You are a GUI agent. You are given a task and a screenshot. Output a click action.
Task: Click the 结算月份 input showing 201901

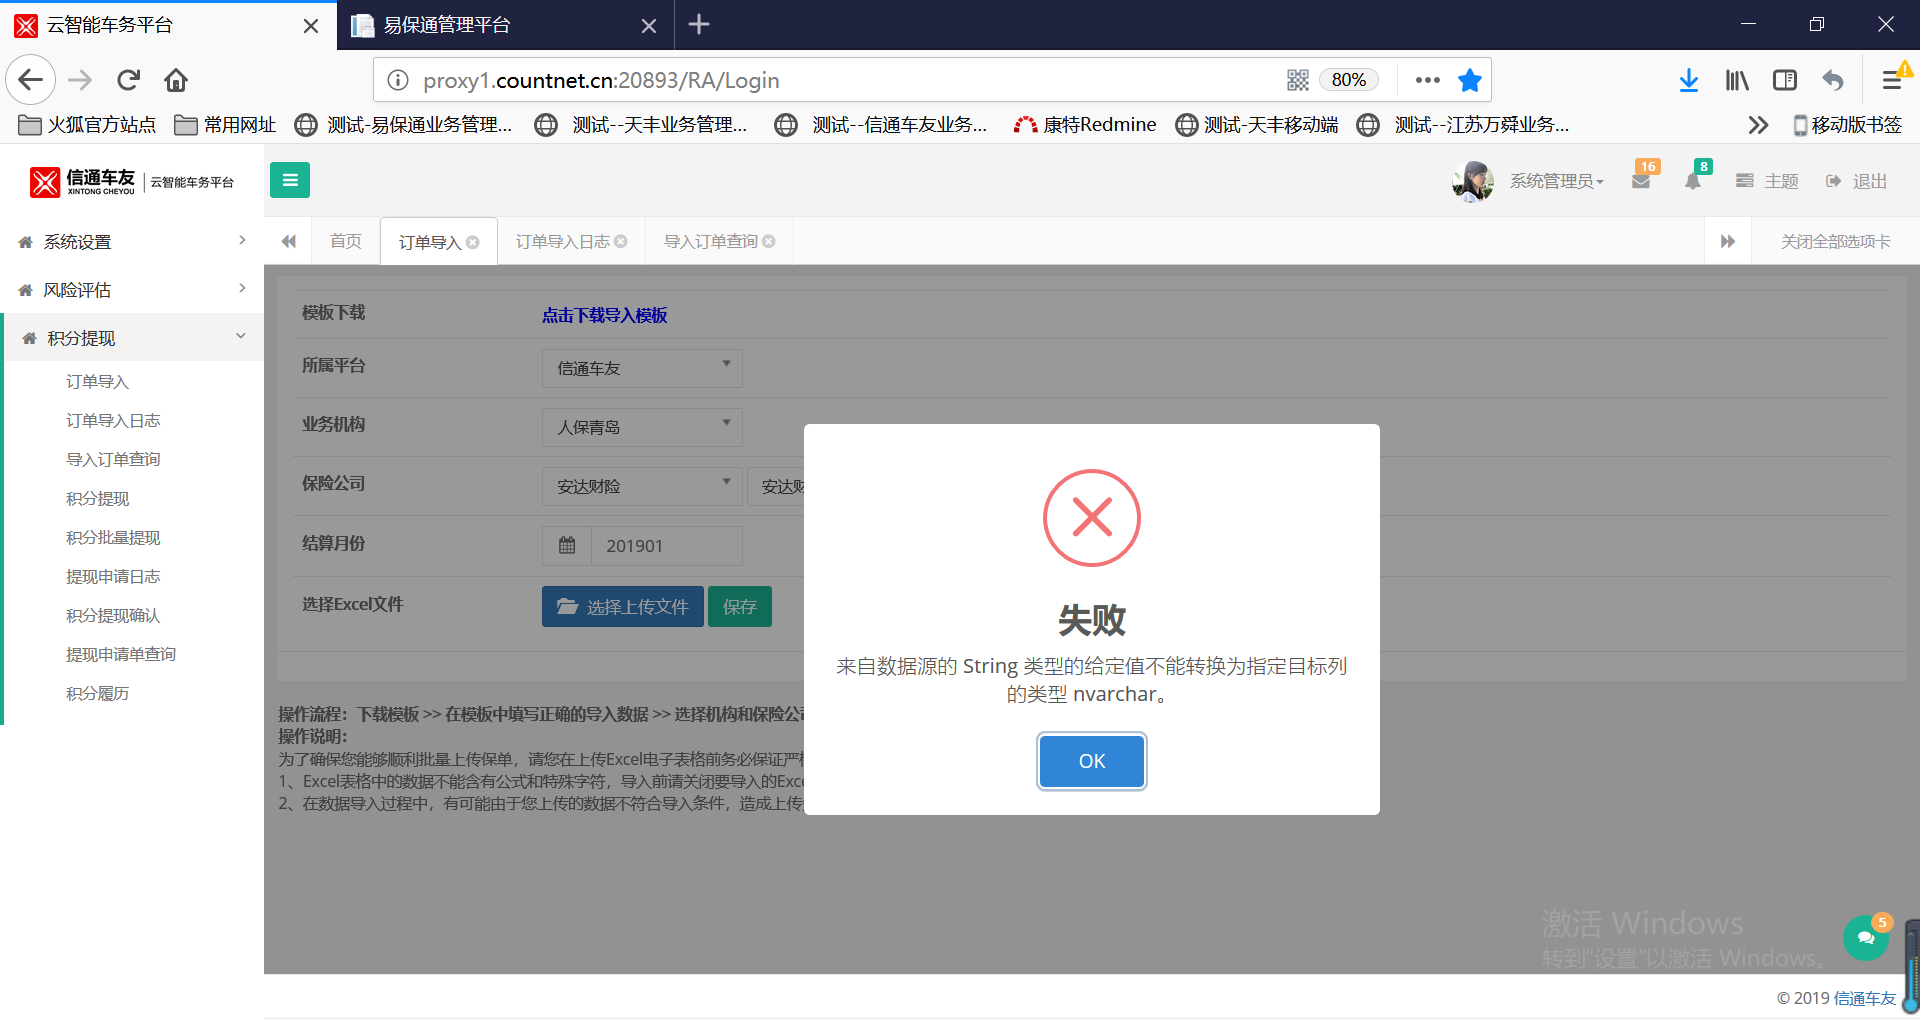[667, 546]
